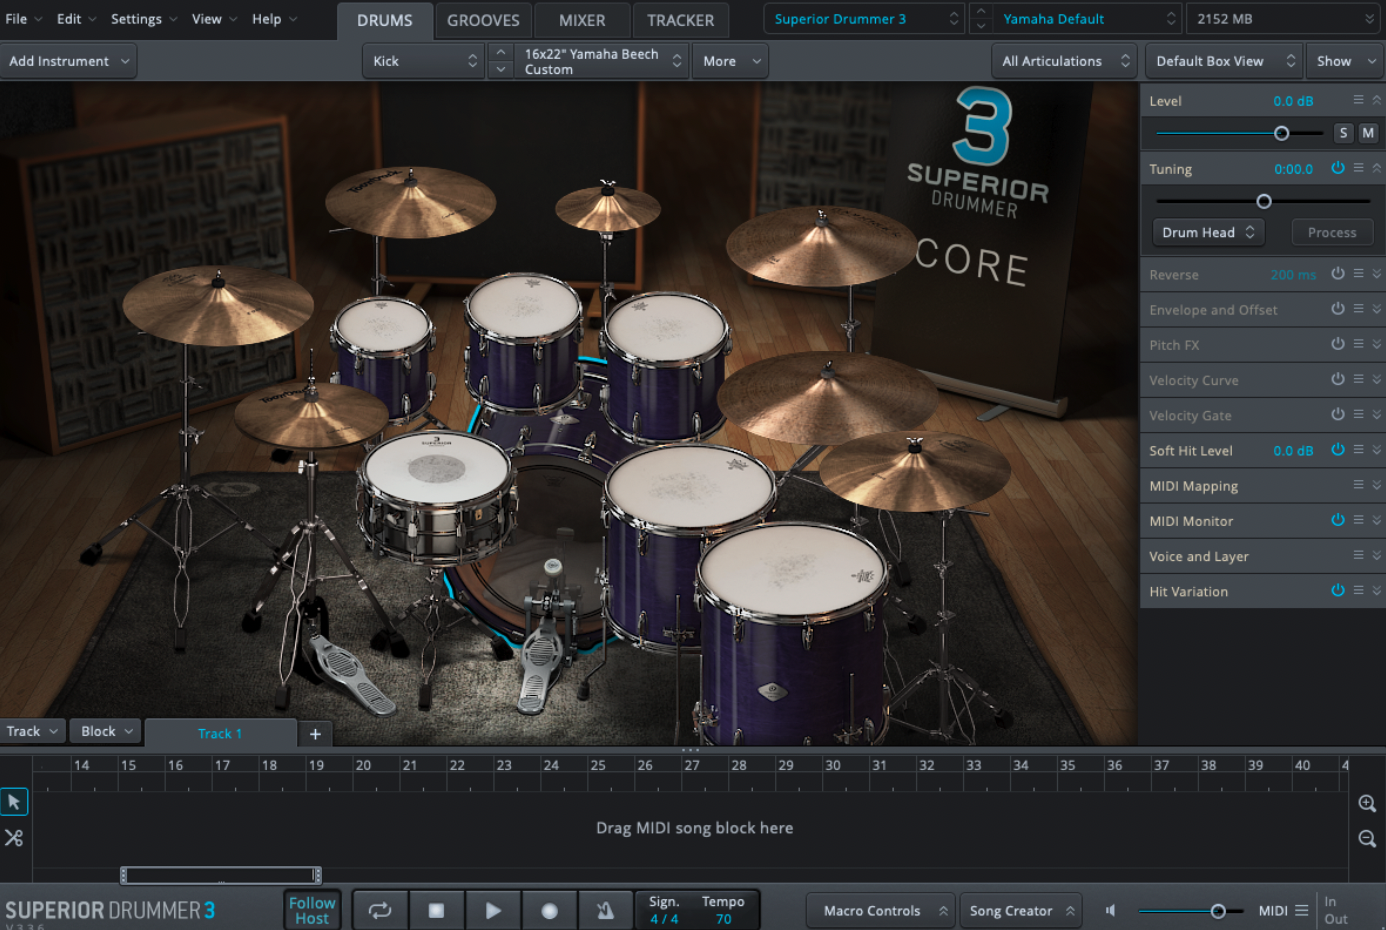The width and height of the screenshot is (1386, 930).
Task: Start playback with the play button
Action: click(x=493, y=910)
